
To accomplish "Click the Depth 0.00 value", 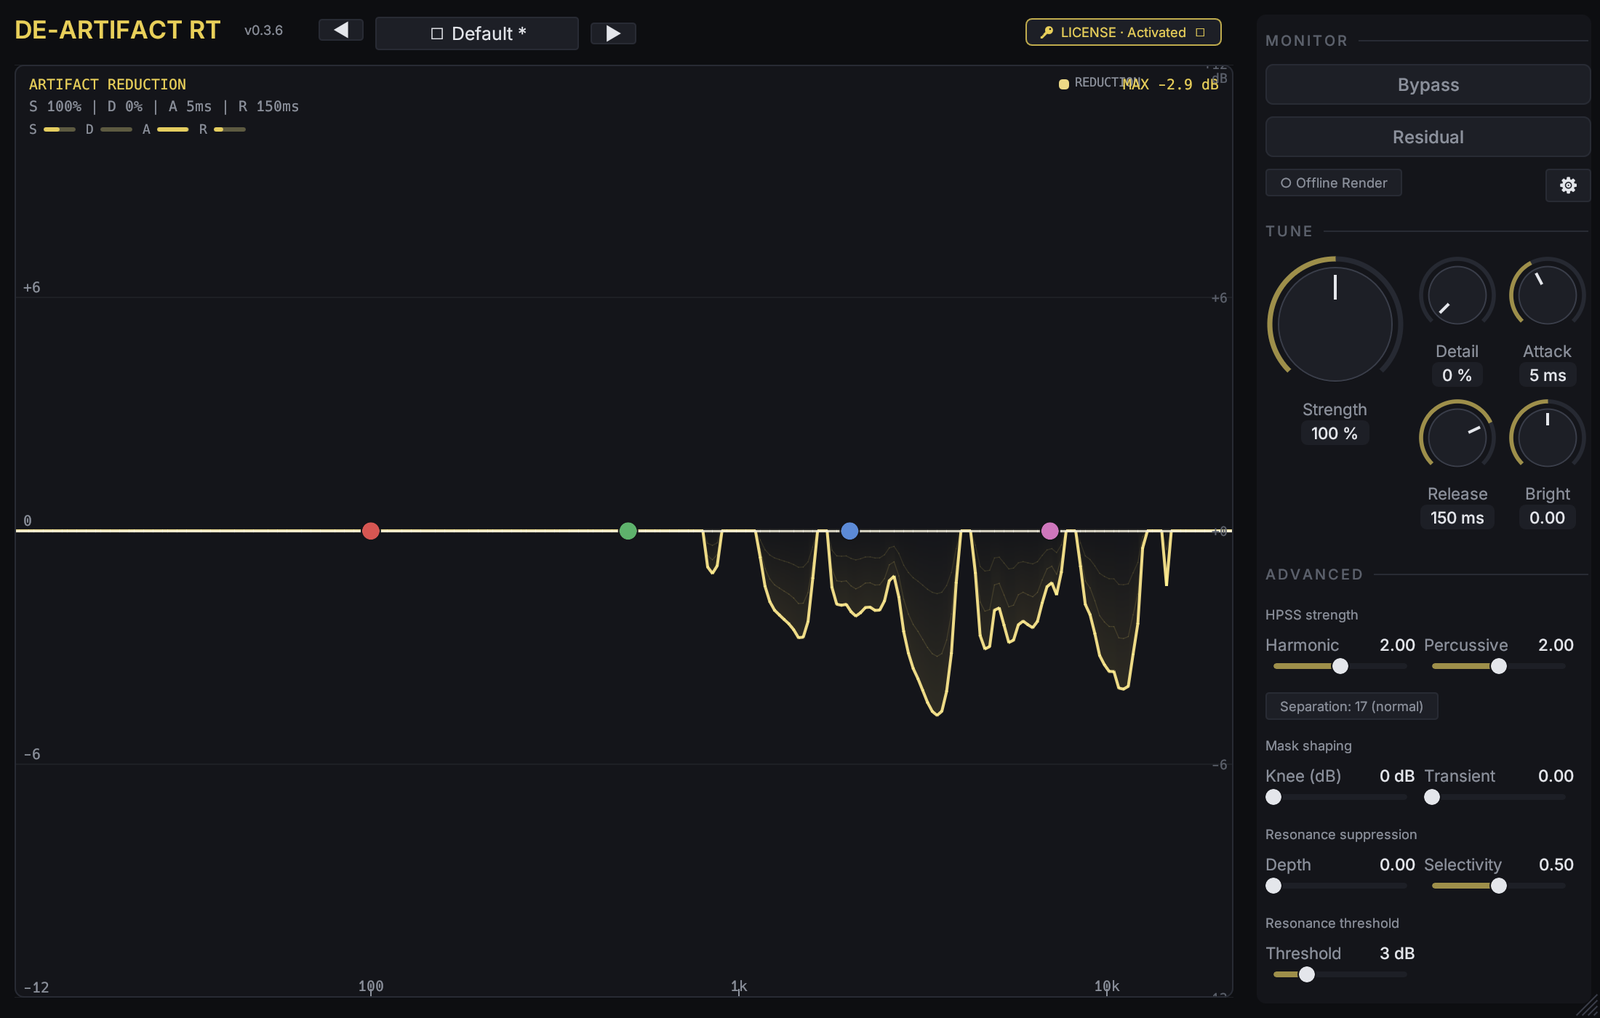I will (1397, 865).
